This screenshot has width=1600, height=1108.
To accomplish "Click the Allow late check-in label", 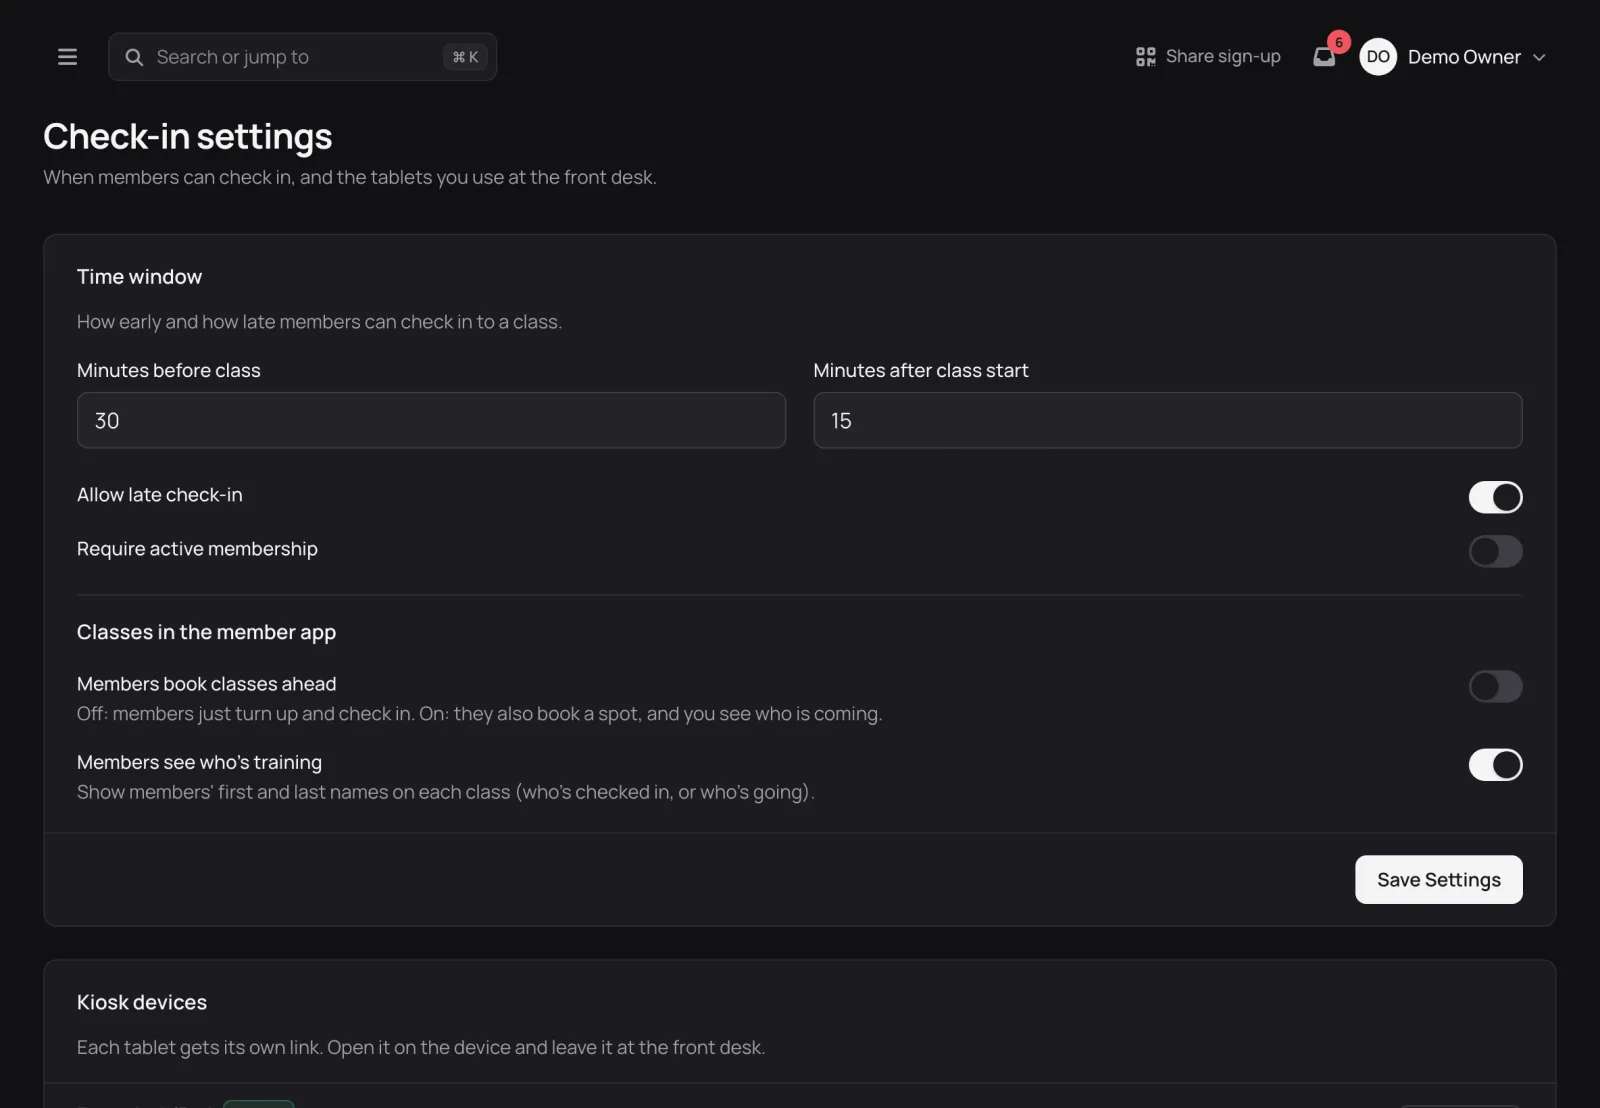I will [160, 495].
